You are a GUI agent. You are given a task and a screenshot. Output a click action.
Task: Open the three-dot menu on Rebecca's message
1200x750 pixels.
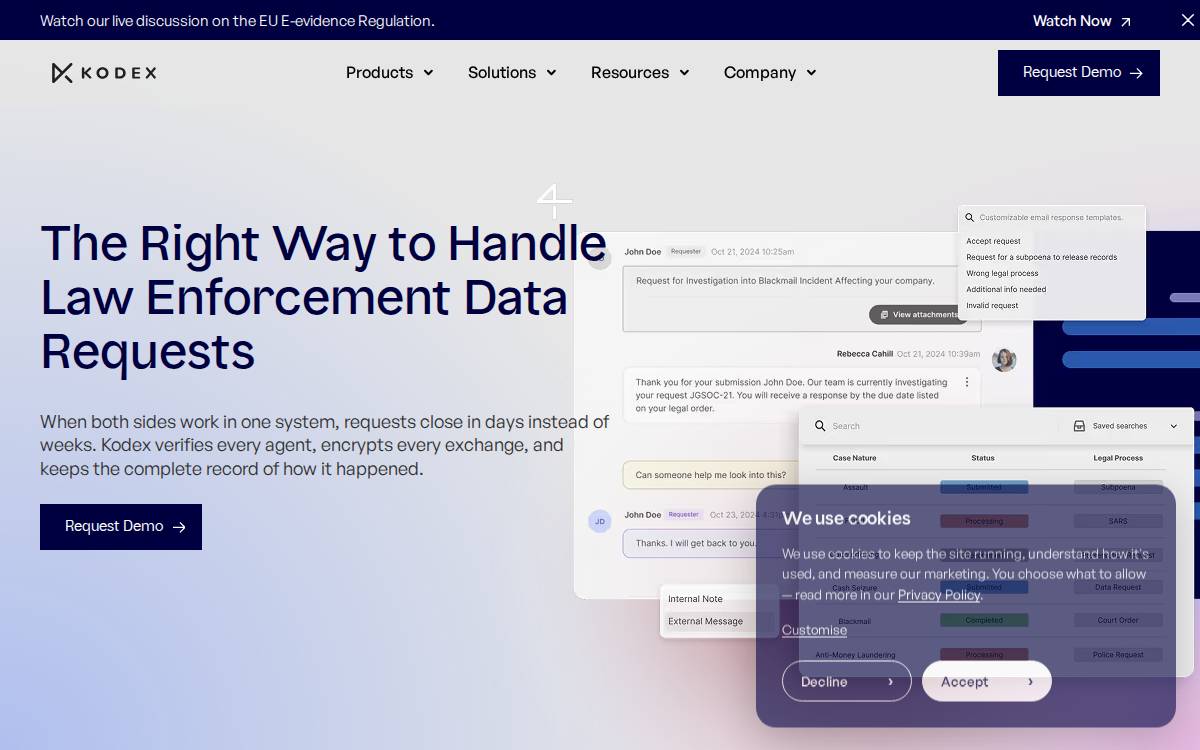click(x=966, y=382)
